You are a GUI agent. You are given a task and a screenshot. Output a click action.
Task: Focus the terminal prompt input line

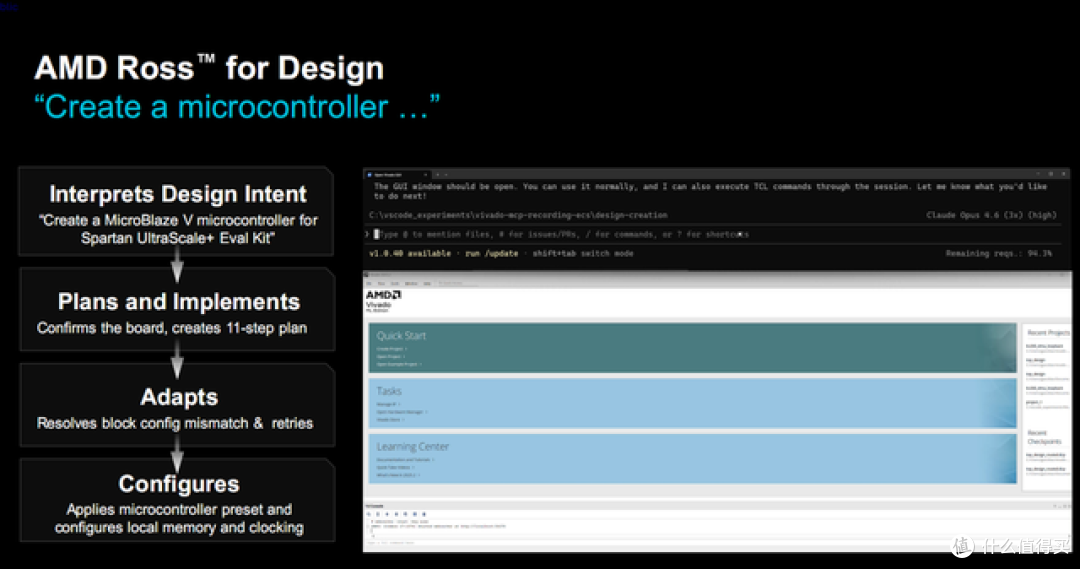click(x=716, y=234)
